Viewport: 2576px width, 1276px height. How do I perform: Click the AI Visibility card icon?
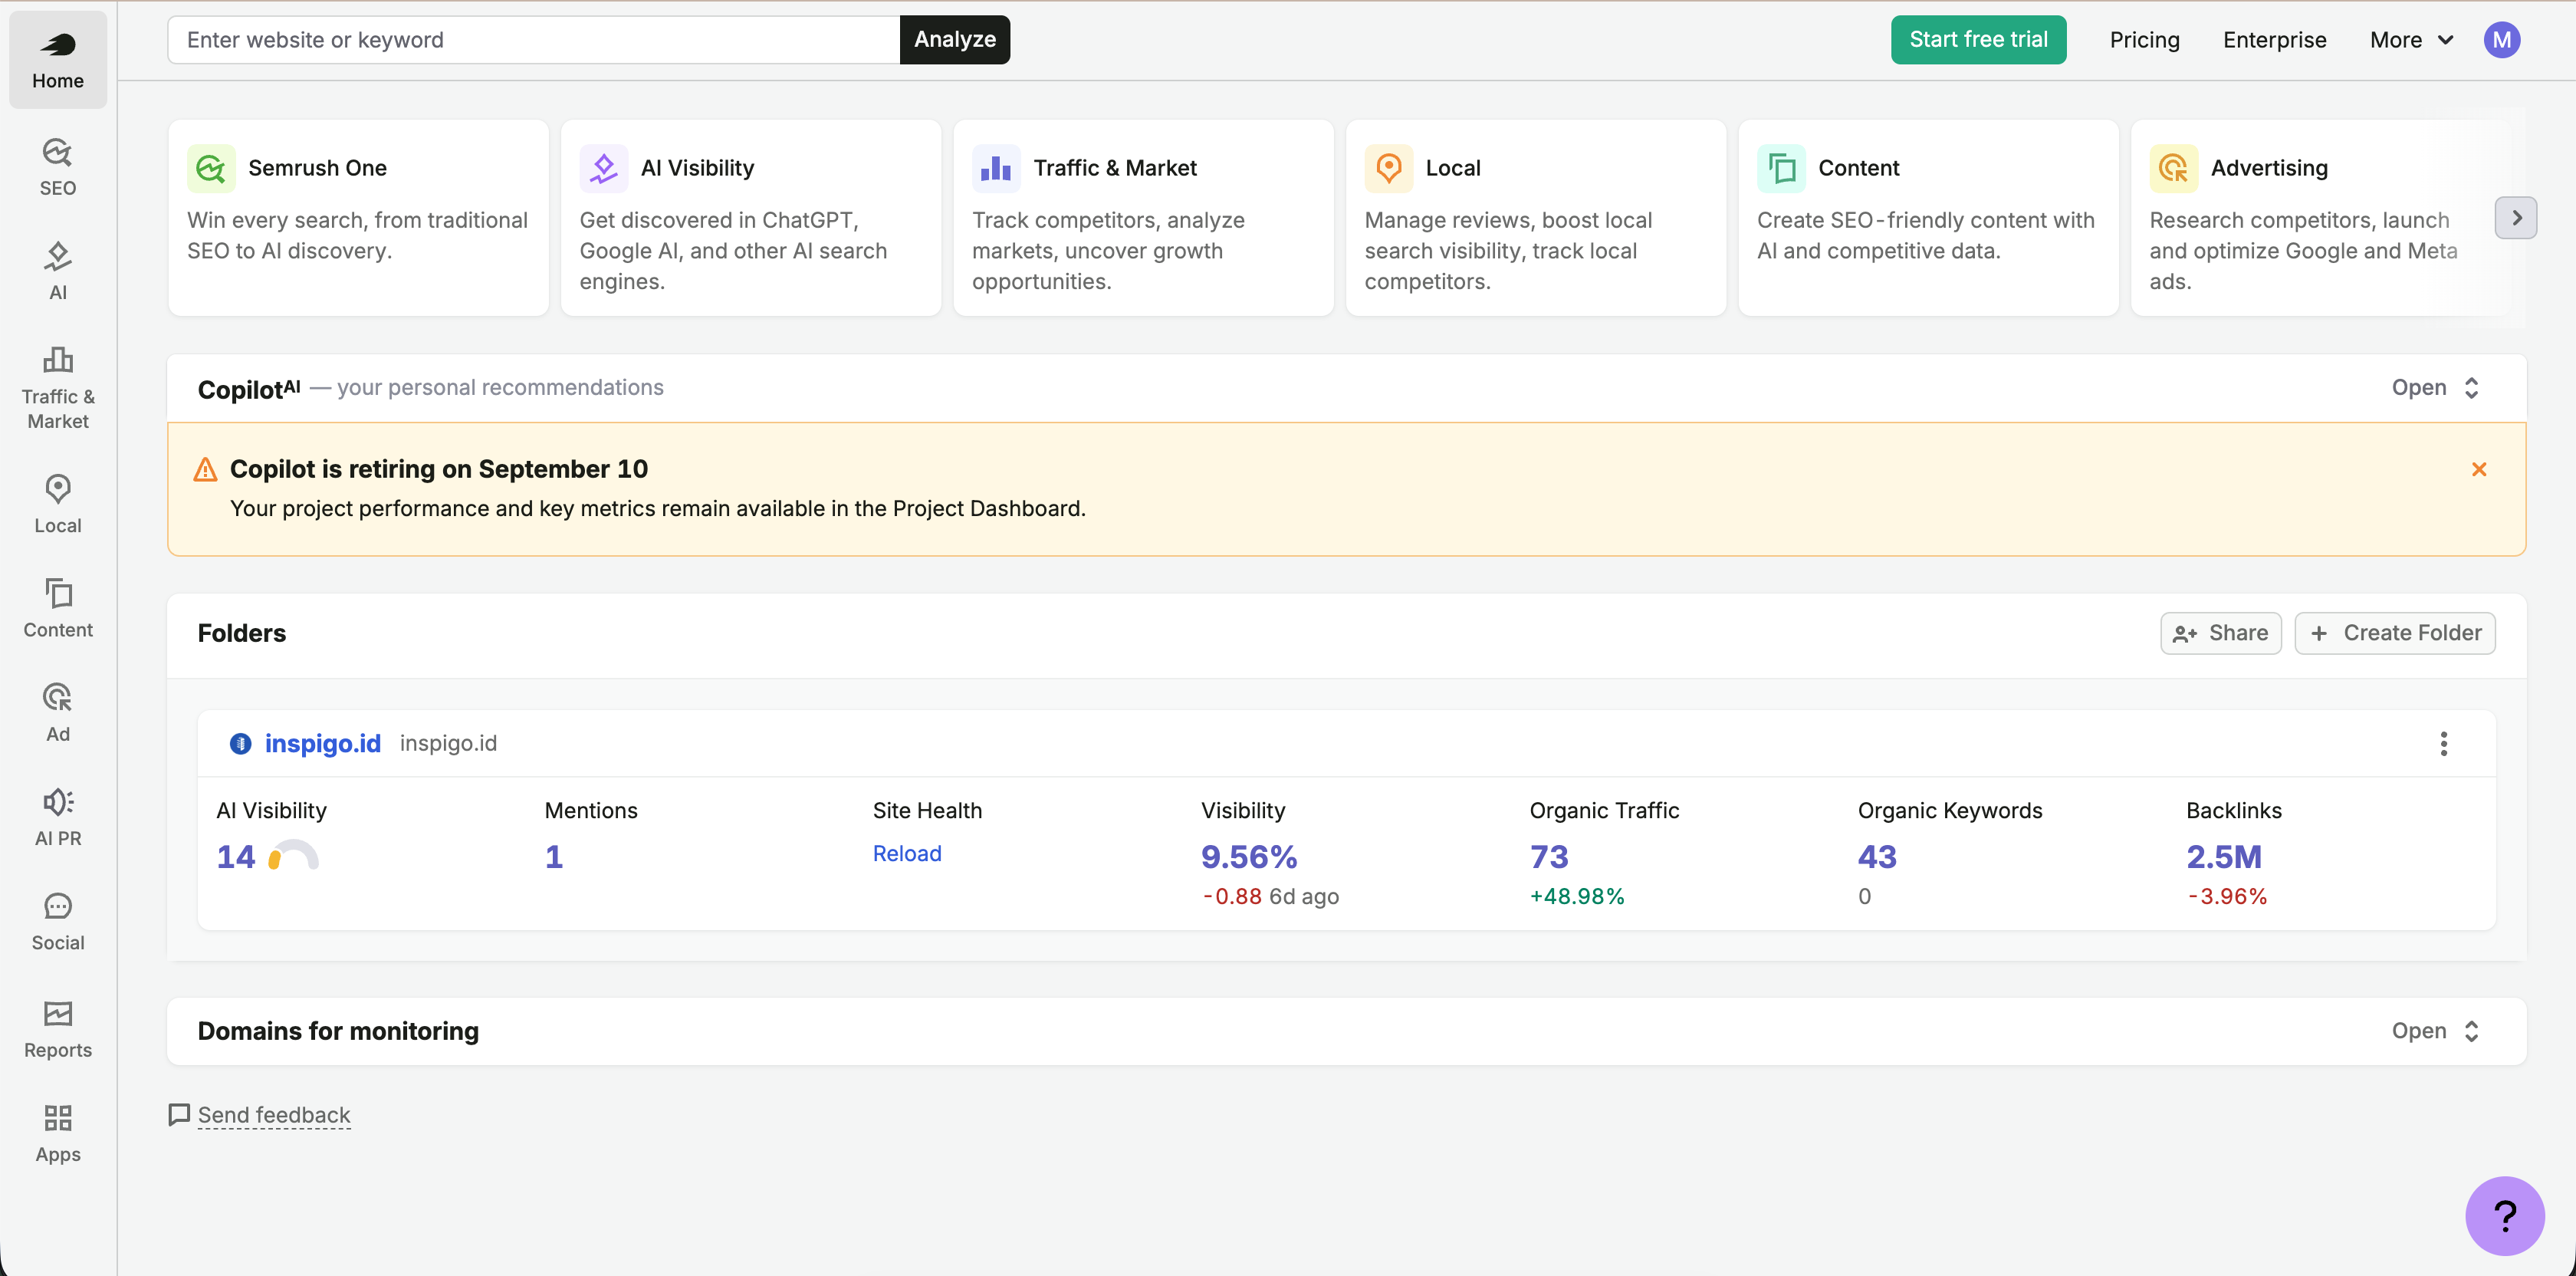(x=604, y=168)
